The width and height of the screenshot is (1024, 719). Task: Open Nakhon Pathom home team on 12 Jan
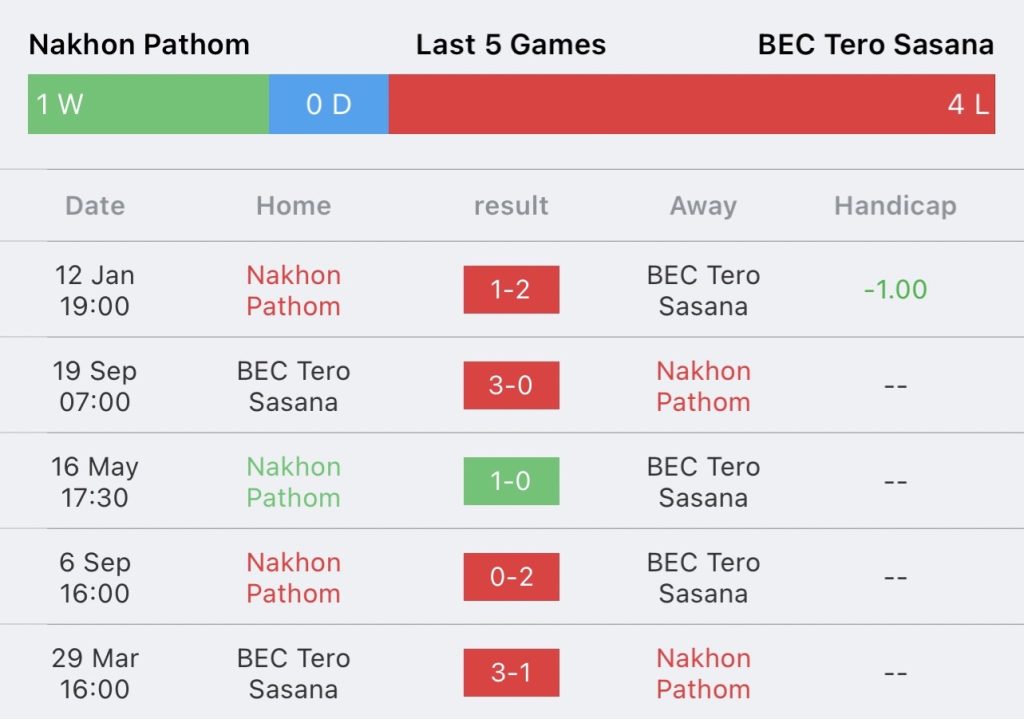click(293, 291)
